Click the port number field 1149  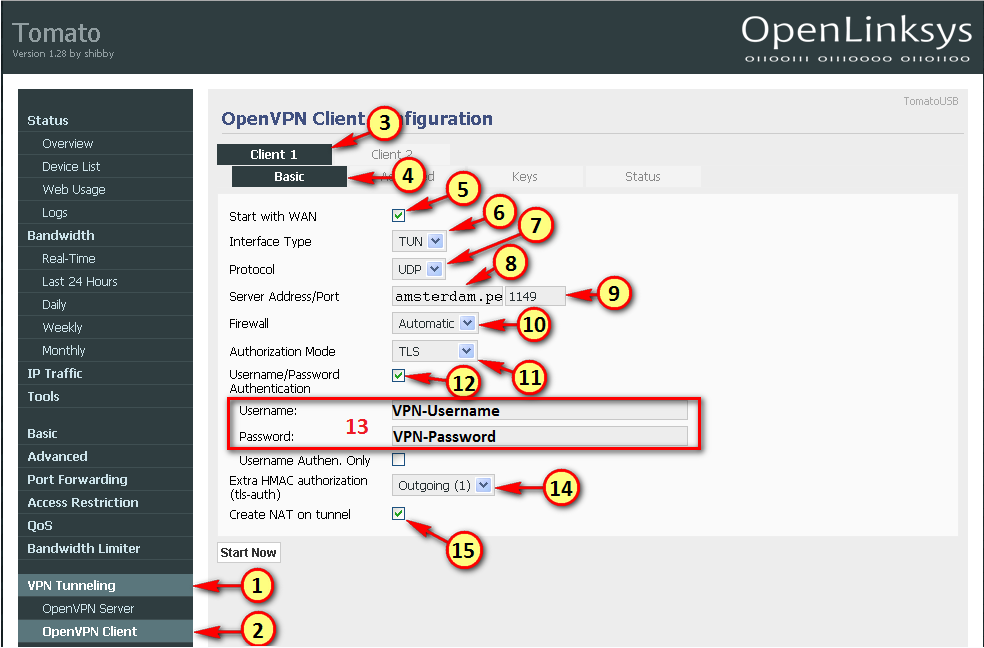pos(535,296)
